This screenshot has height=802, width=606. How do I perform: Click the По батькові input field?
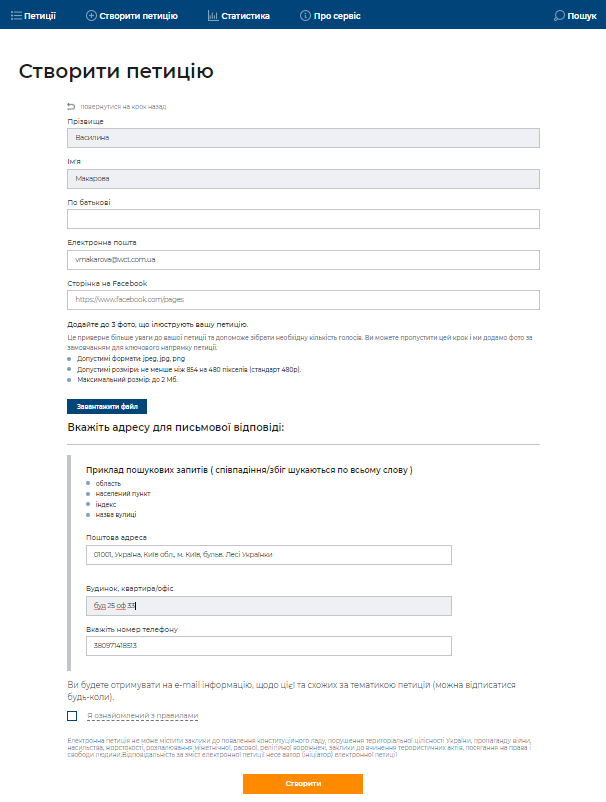point(303,219)
